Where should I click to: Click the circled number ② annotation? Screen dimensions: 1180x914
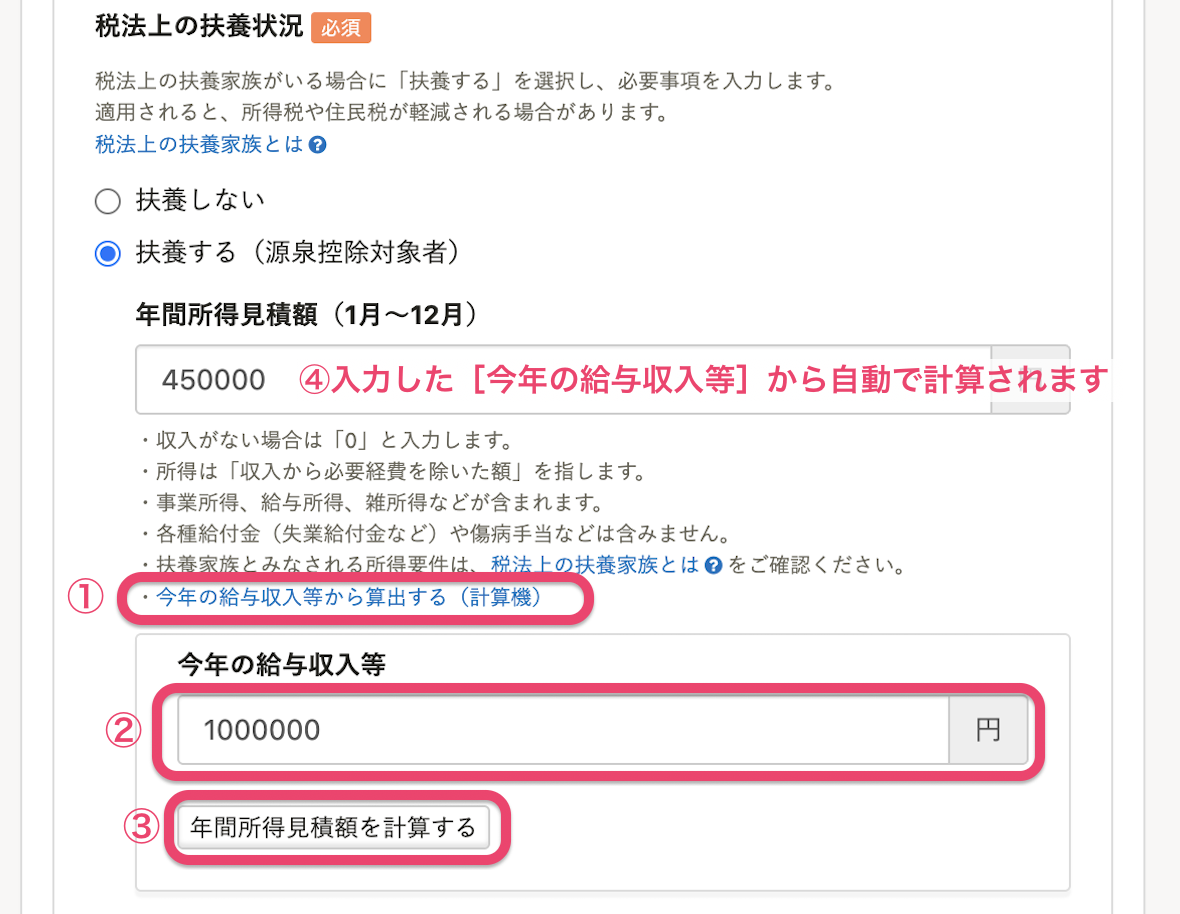pos(123,730)
